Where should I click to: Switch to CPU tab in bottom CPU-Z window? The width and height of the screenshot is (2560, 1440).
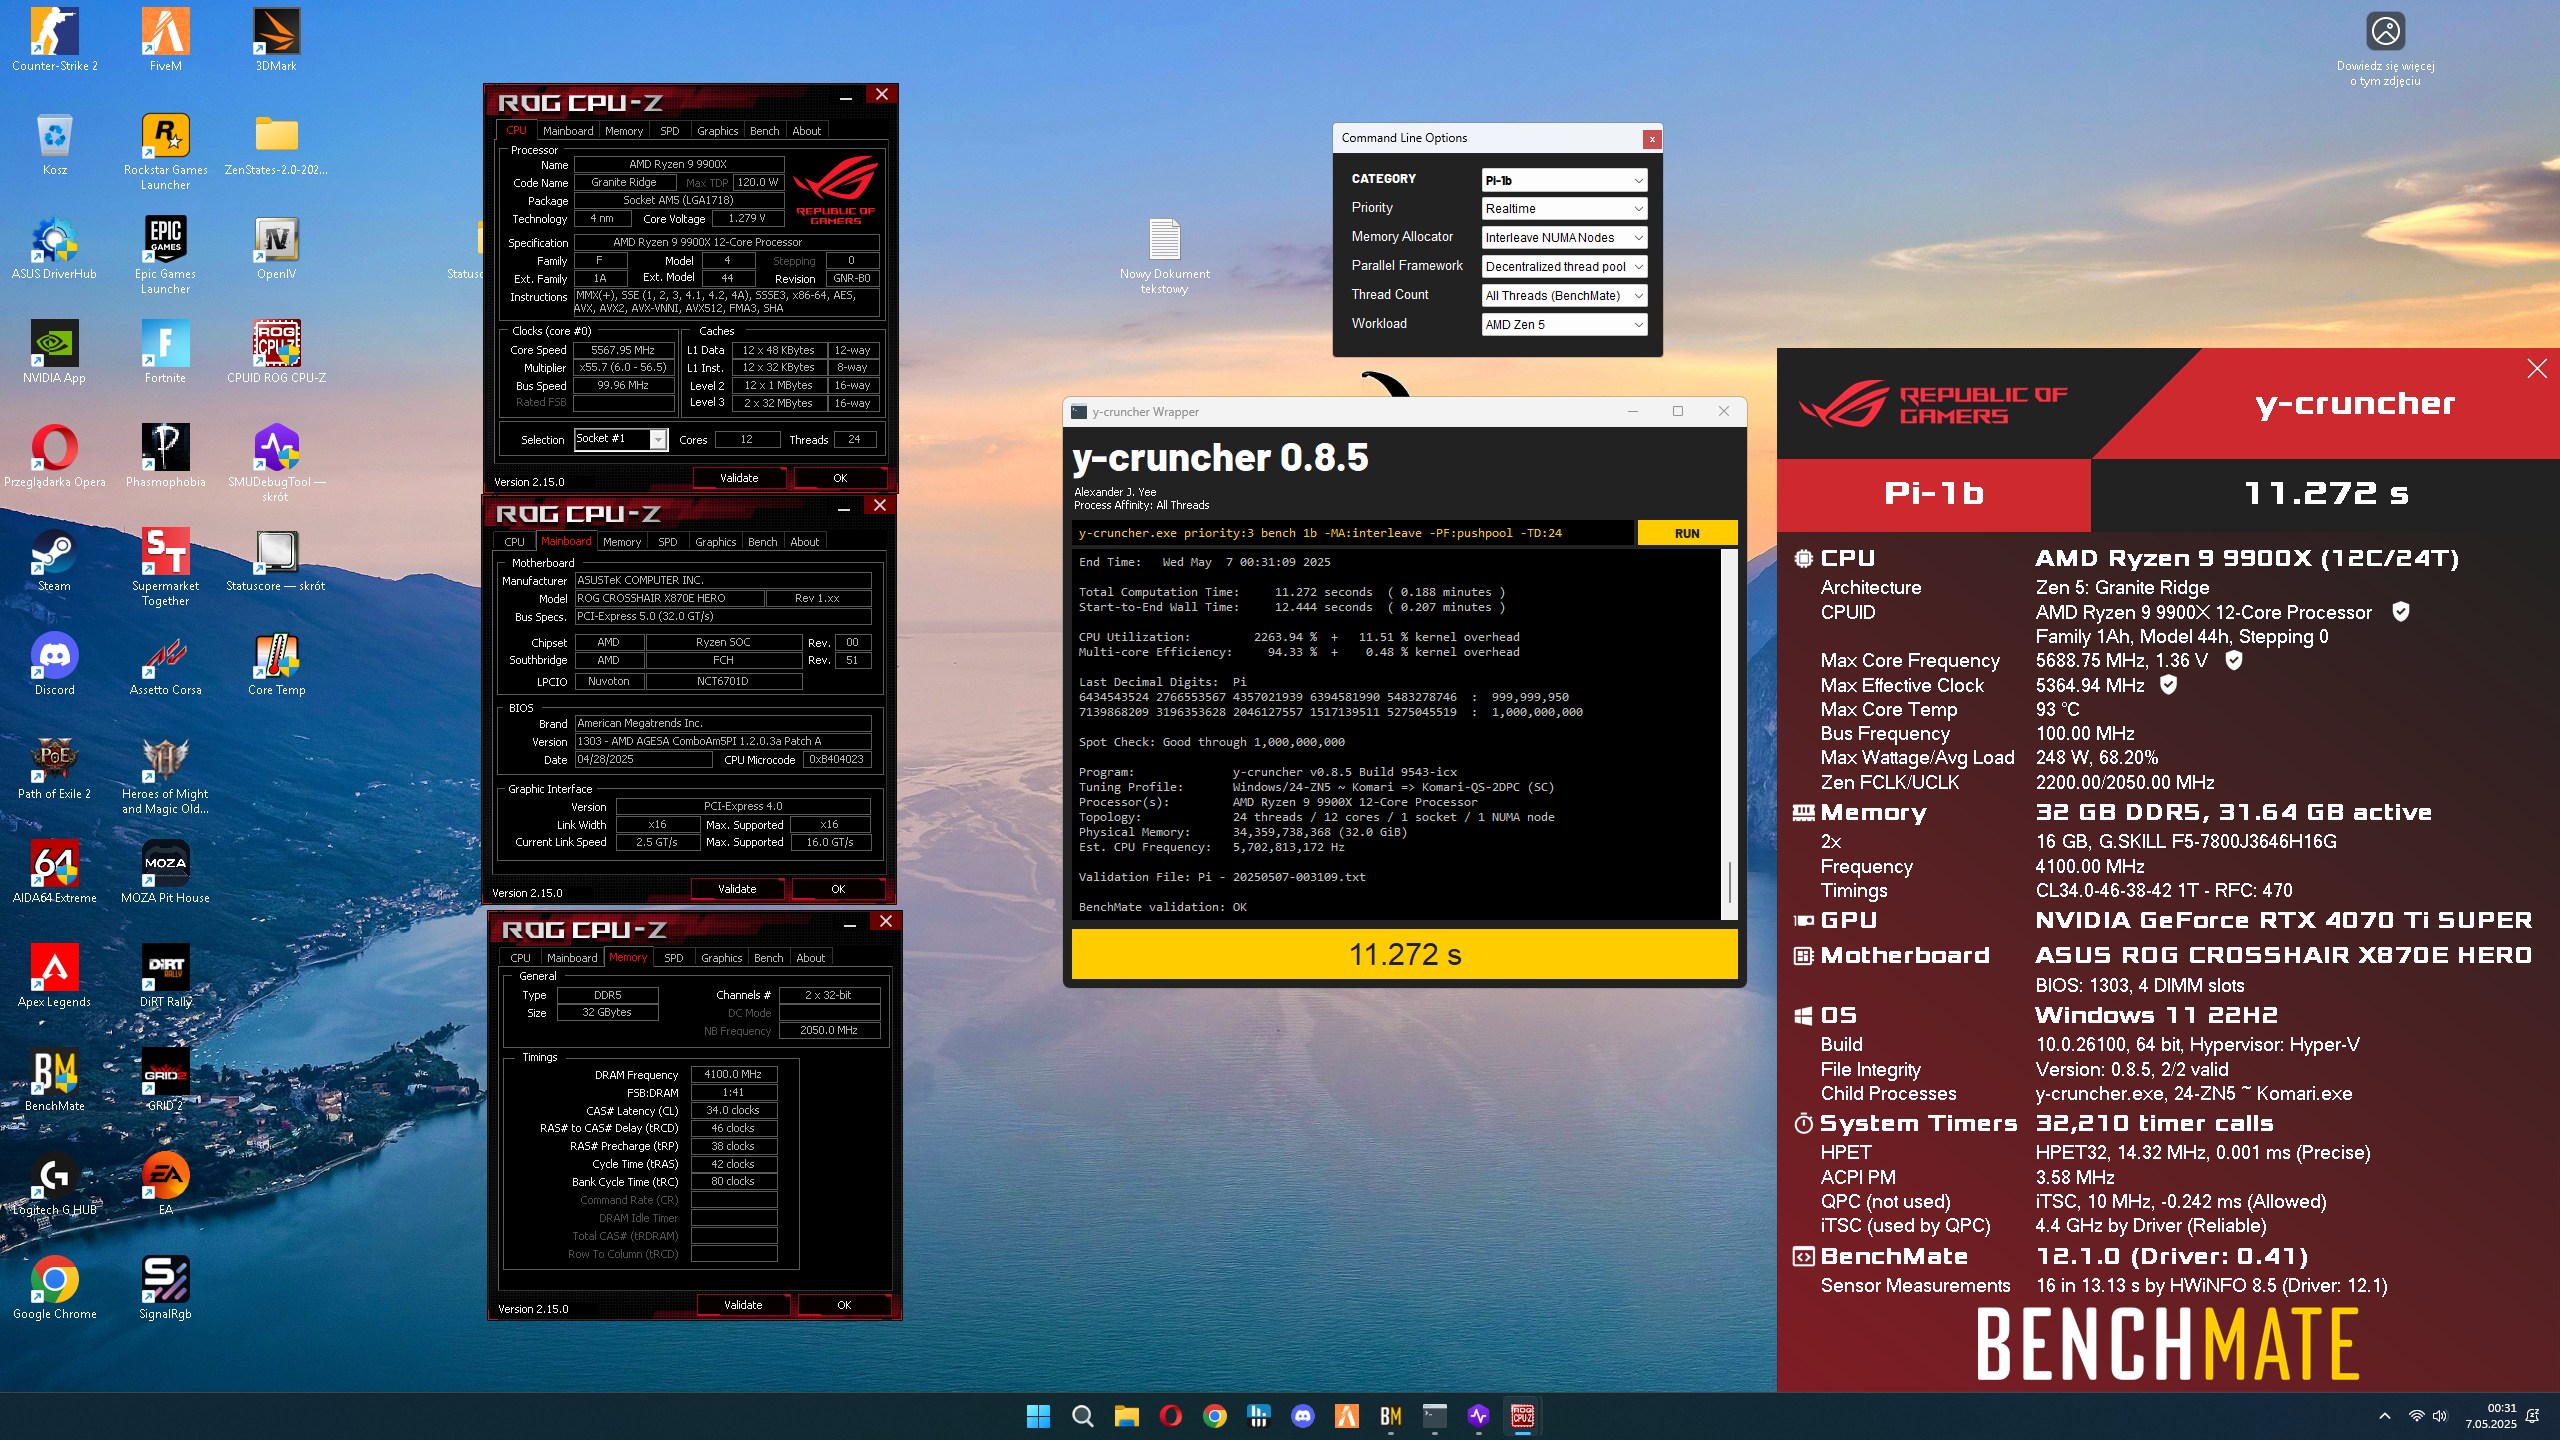tap(520, 958)
